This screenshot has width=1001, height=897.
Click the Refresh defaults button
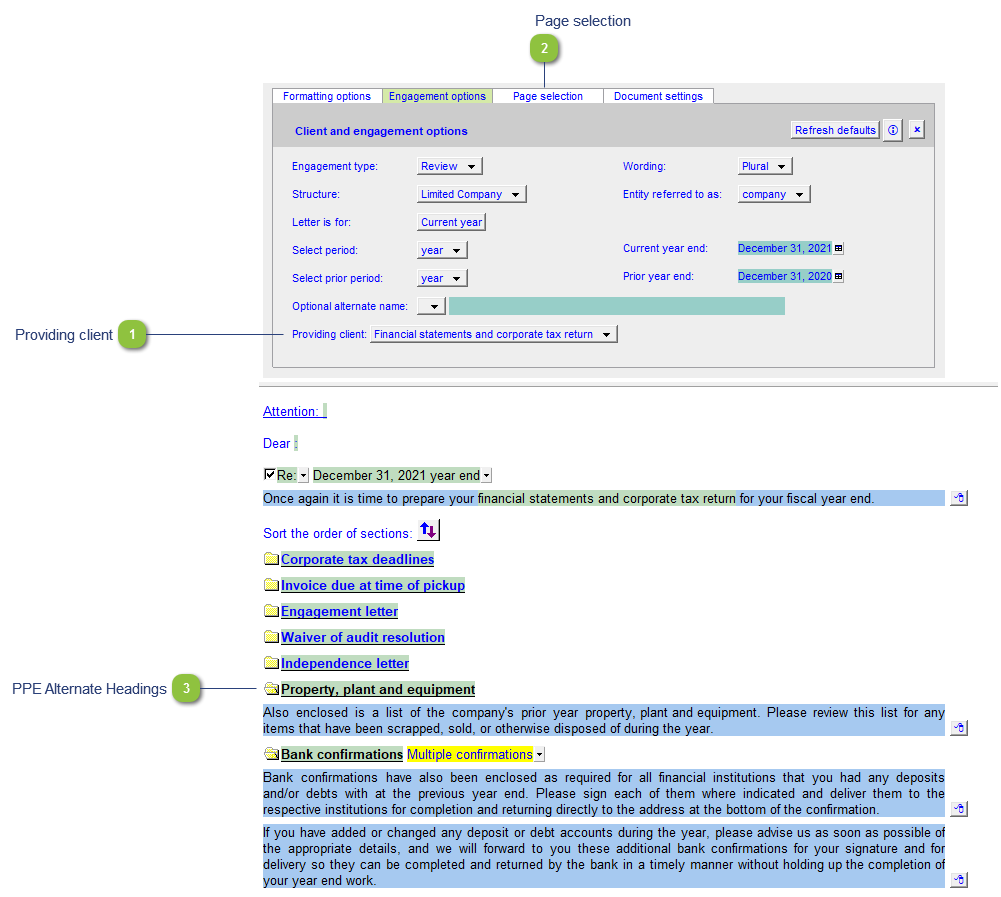pos(835,130)
